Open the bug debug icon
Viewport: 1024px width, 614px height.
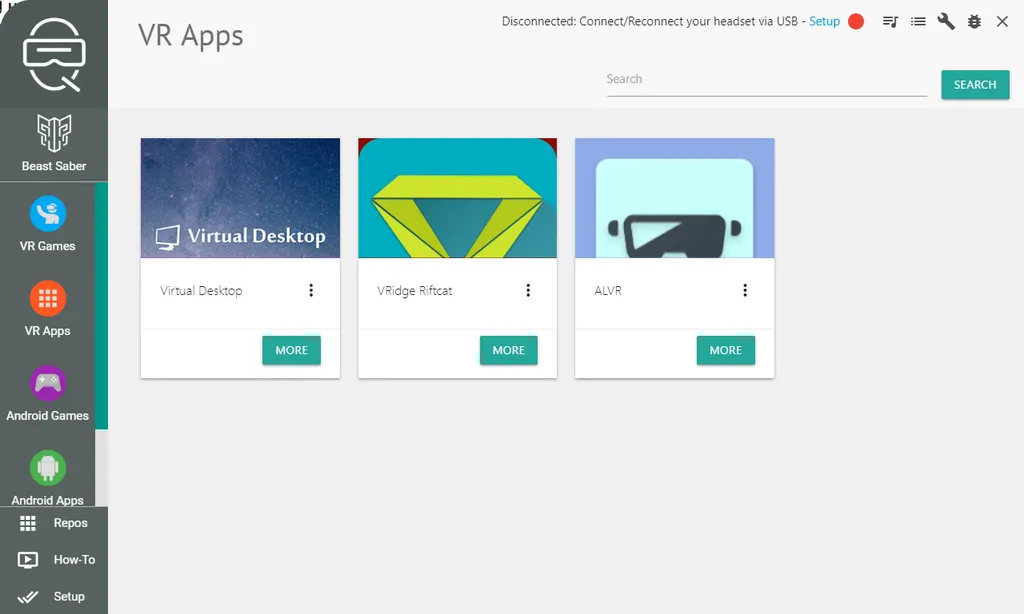(x=974, y=22)
